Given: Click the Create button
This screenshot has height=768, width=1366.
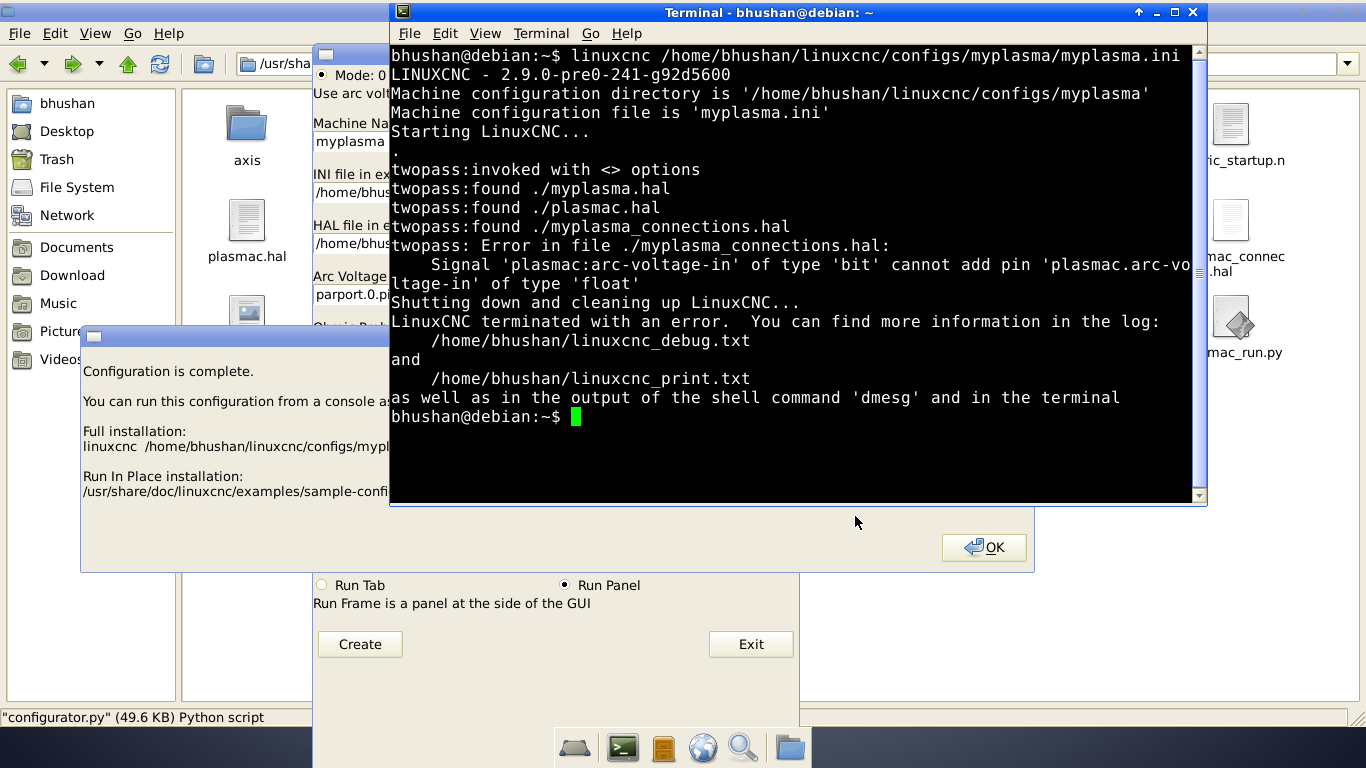Looking at the screenshot, I should [x=360, y=644].
